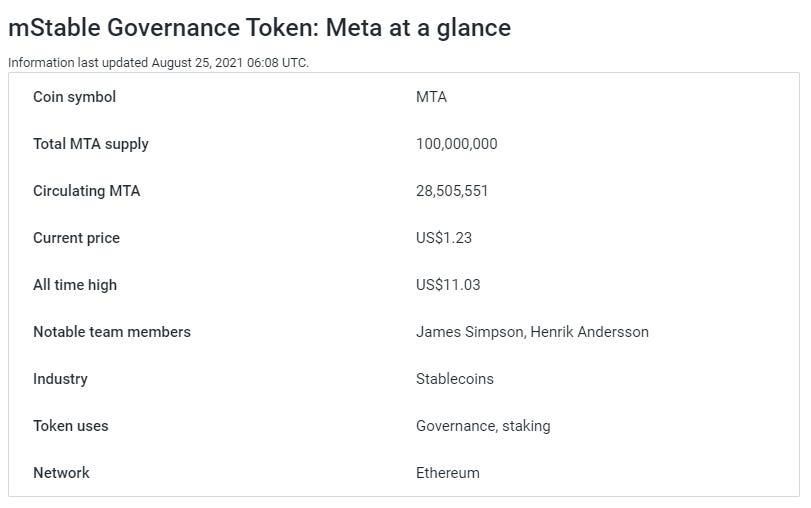This screenshot has height=508, width=811.
Task: Click the "Governance, staking" value
Action: tap(483, 426)
